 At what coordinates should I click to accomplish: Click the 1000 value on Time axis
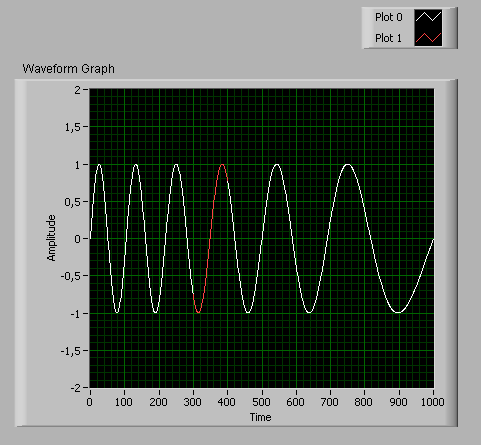(x=432, y=402)
